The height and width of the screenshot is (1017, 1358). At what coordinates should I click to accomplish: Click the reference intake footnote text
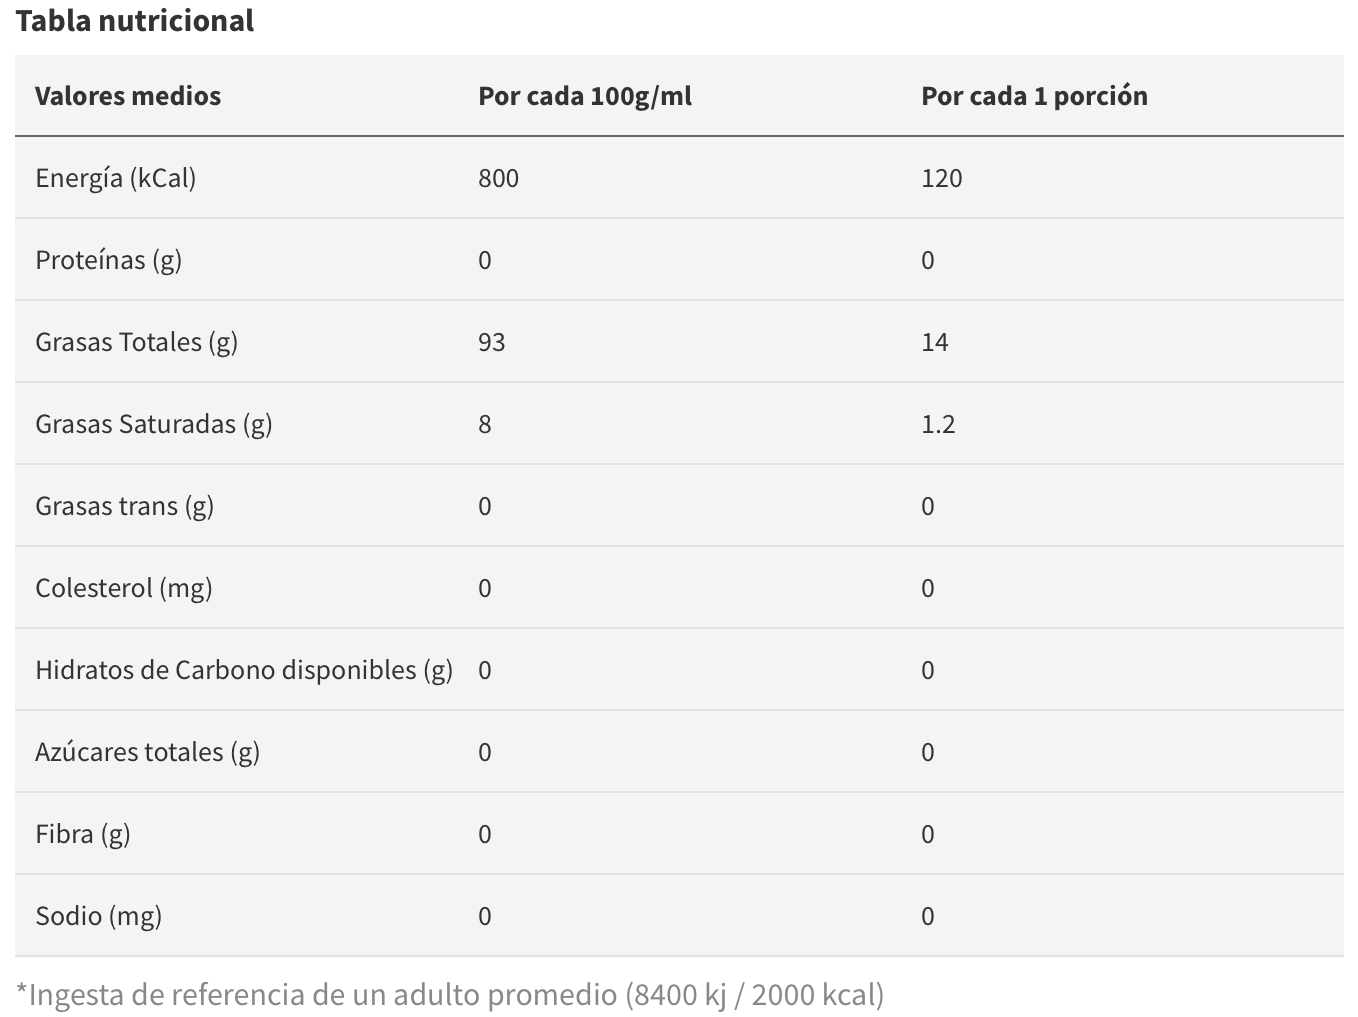tap(450, 995)
